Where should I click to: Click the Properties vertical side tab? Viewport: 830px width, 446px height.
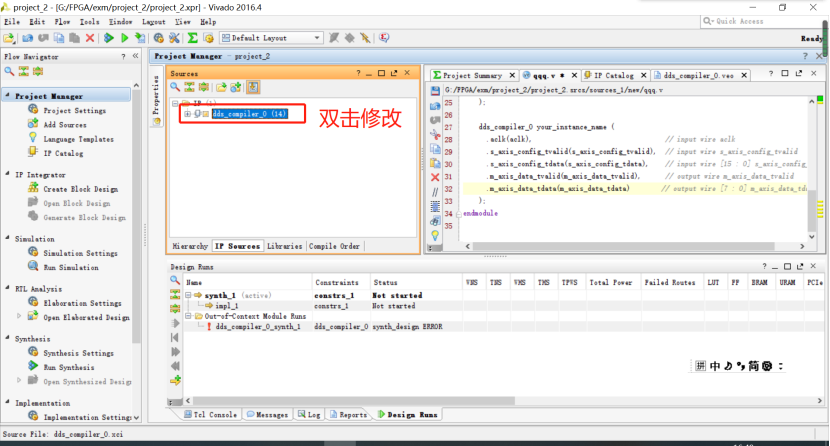point(156,95)
